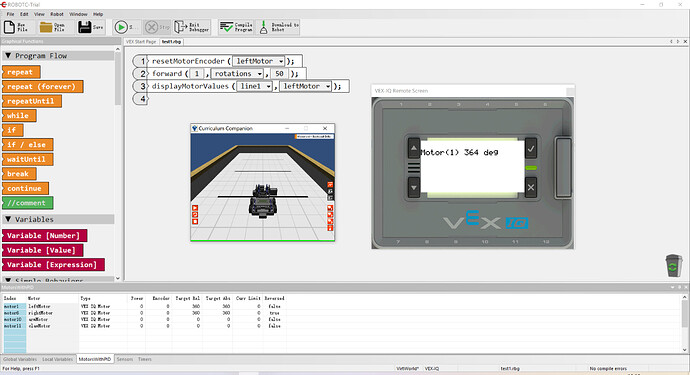
Task: Collapse the Program Flow section
Action: [8, 55]
